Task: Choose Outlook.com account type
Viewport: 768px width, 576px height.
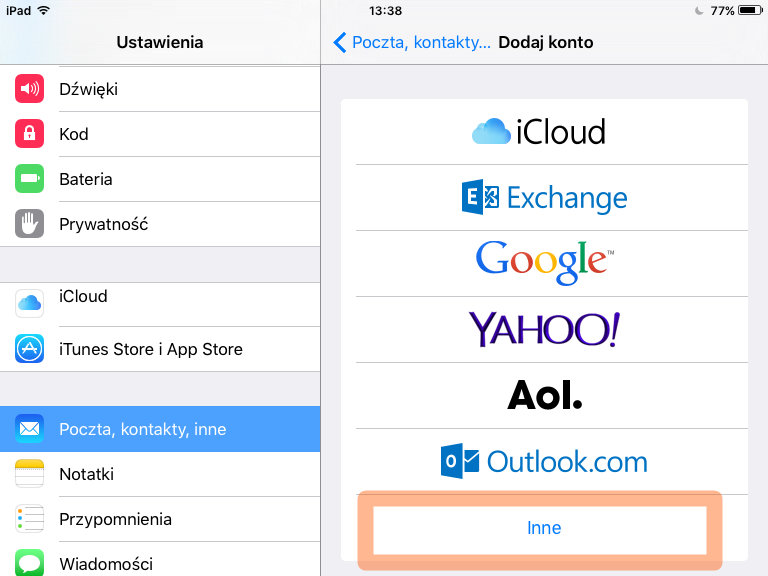Action: pos(544,461)
